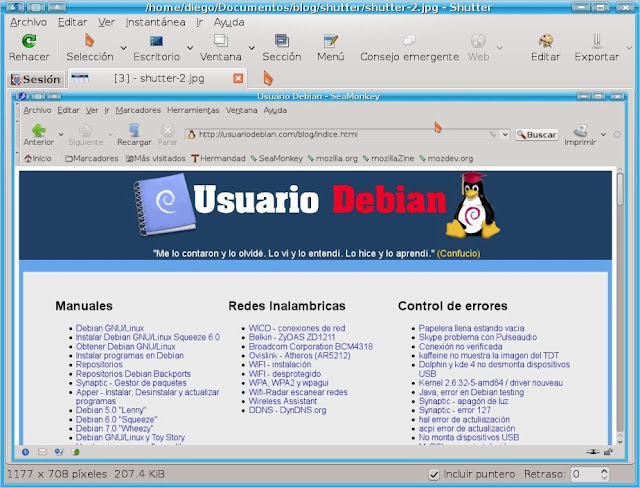Expand the Ventana dropdown arrow
Viewport: 640px width, 488px height.
click(x=252, y=48)
